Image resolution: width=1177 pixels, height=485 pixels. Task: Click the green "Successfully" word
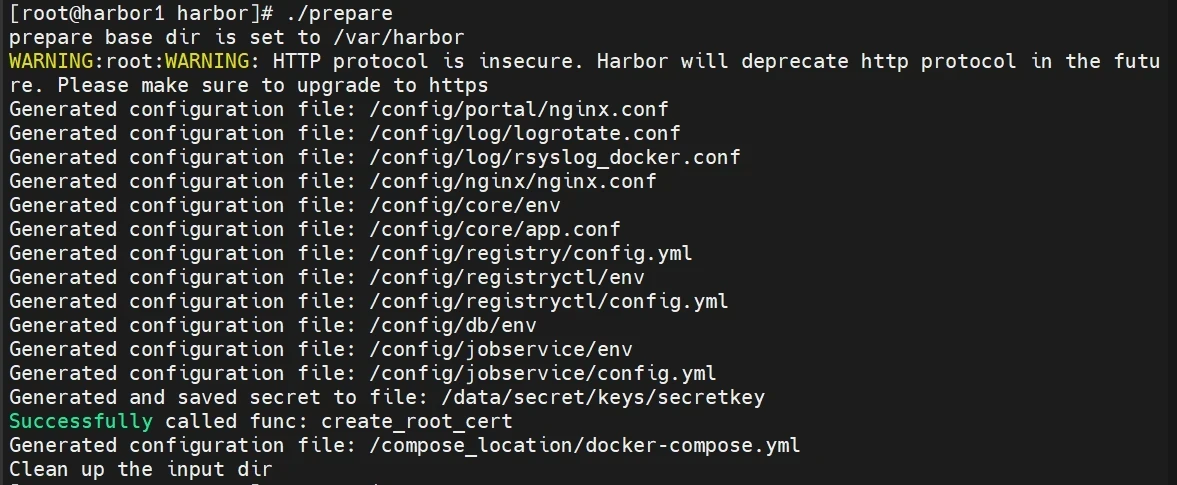pyautogui.click(x=80, y=421)
